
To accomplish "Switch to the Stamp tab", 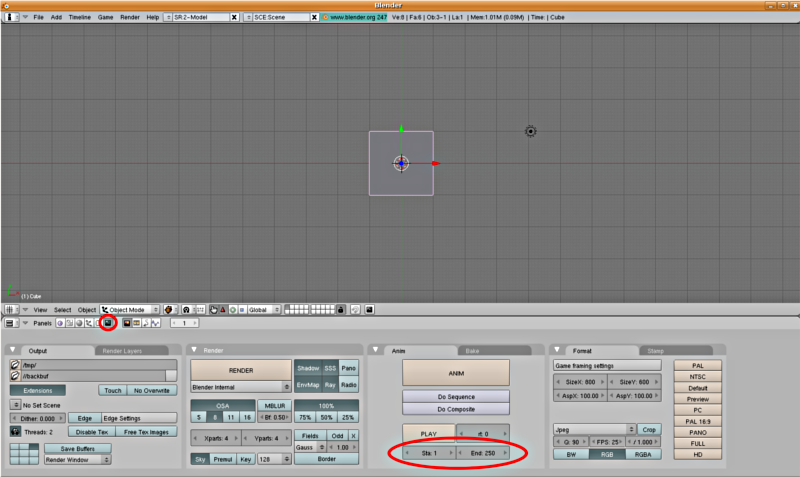I will (x=656, y=351).
